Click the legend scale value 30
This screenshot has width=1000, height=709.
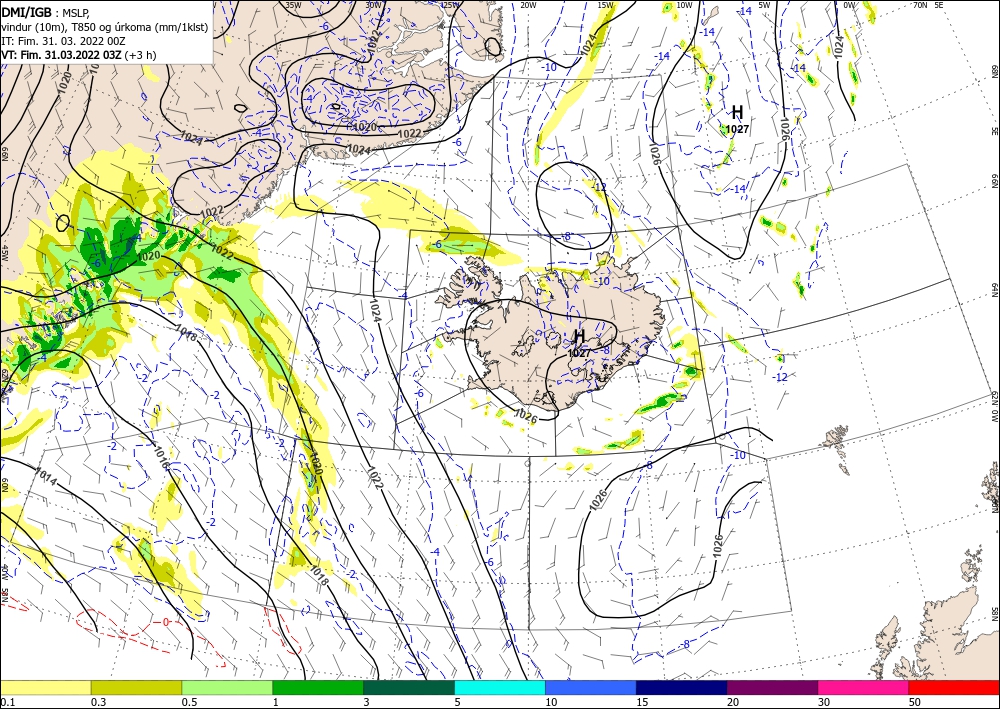coord(824,702)
